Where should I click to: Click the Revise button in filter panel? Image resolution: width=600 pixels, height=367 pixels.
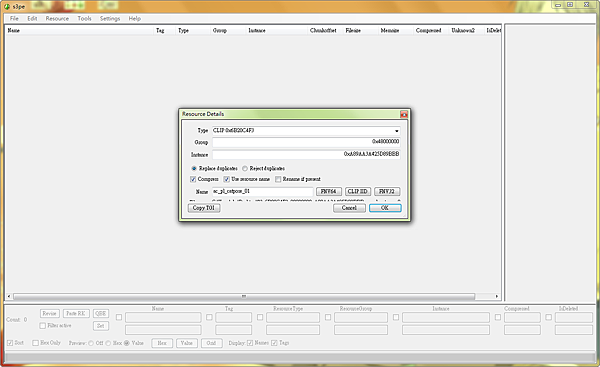coord(49,313)
